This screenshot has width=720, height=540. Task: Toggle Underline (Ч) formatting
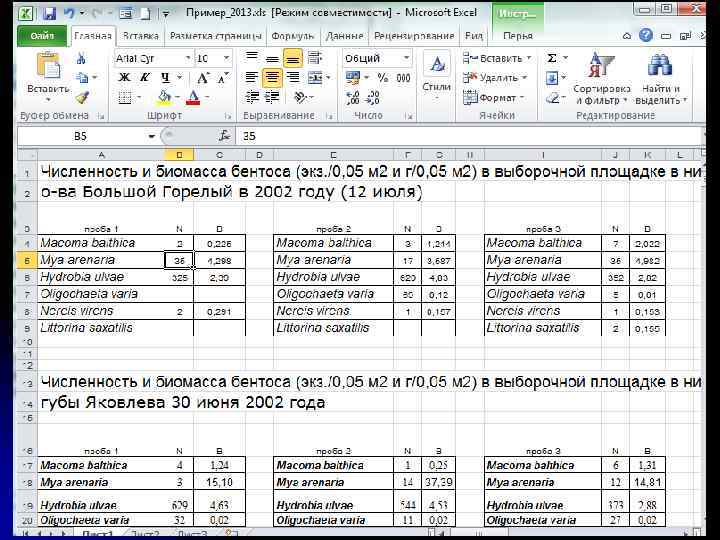pos(165,78)
